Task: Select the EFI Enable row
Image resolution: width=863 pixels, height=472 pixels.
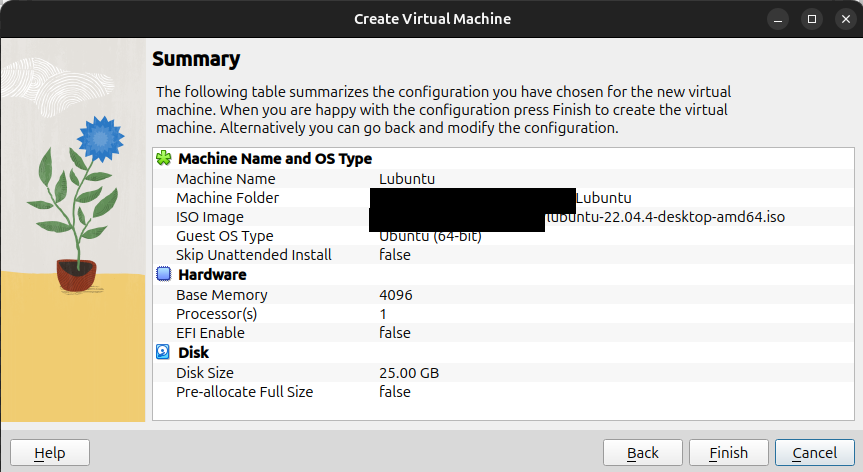Action: pos(210,333)
